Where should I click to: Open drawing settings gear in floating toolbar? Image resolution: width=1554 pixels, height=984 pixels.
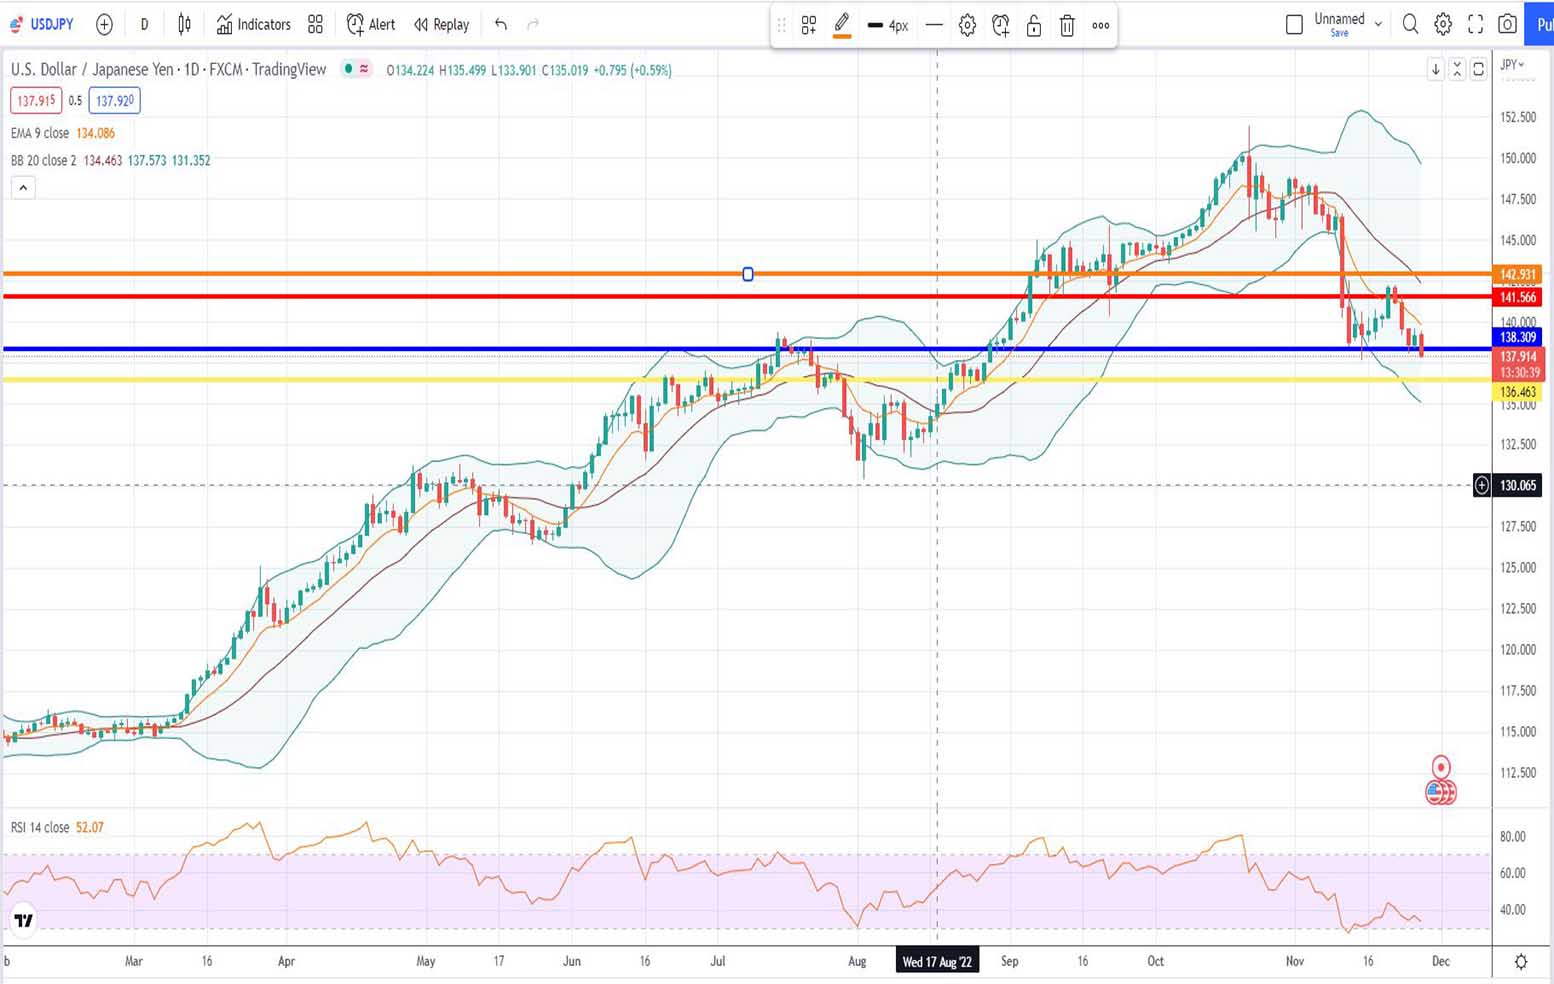pyautogui.click(x=967, y=26)
